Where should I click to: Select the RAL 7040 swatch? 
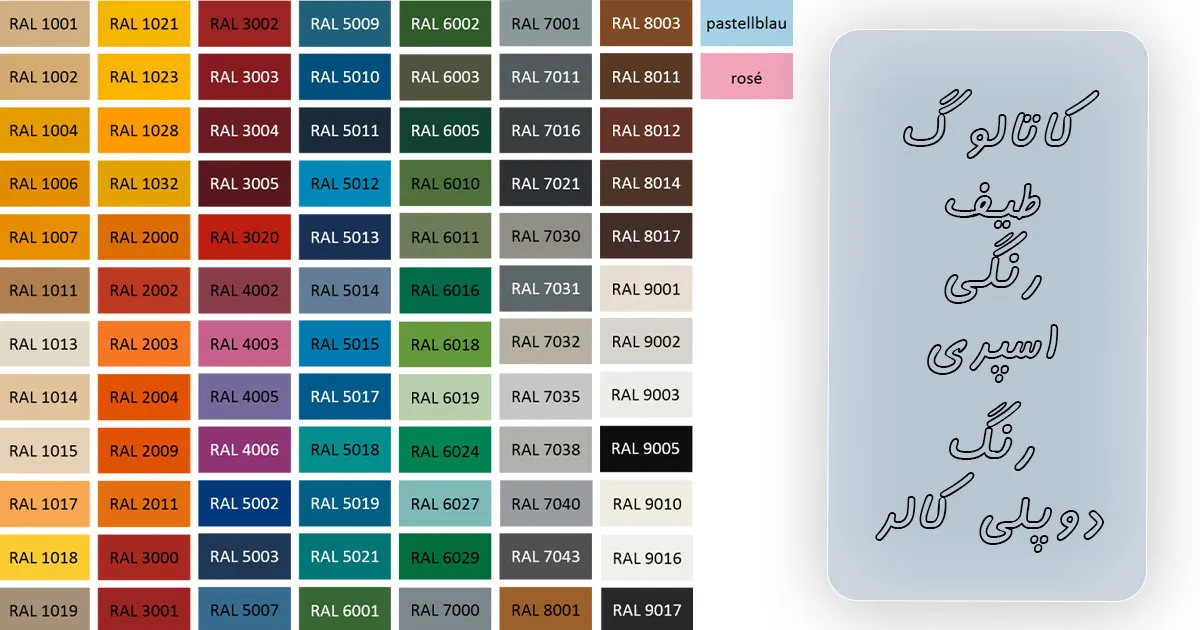pyautogui.click(x=546, y=504)
